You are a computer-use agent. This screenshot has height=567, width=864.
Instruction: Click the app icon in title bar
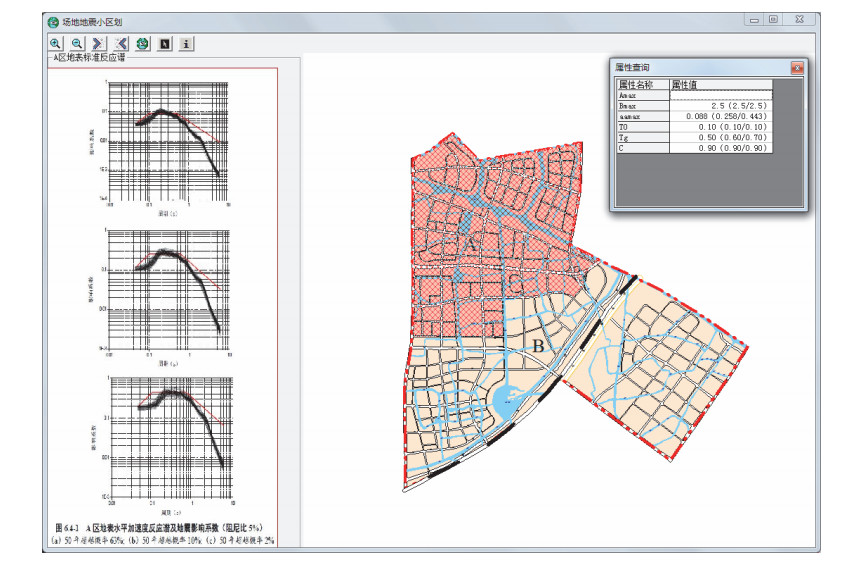coord(53,21)
